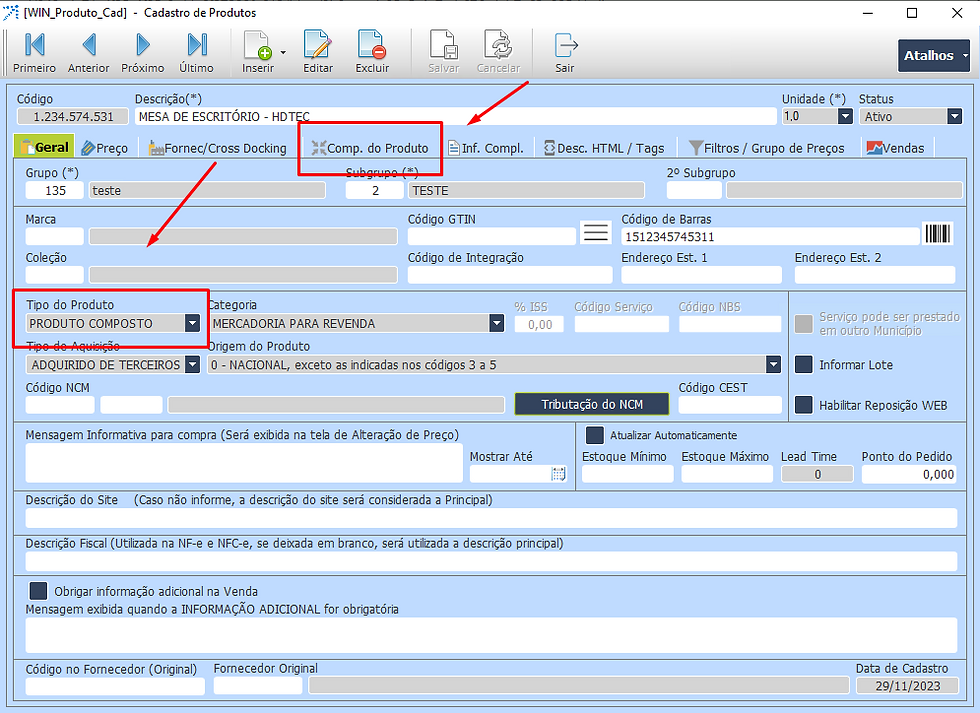980x713 pixels.
Task: Expand the Status dropdown
Action: pyautogui.click(x=954, y=116)
